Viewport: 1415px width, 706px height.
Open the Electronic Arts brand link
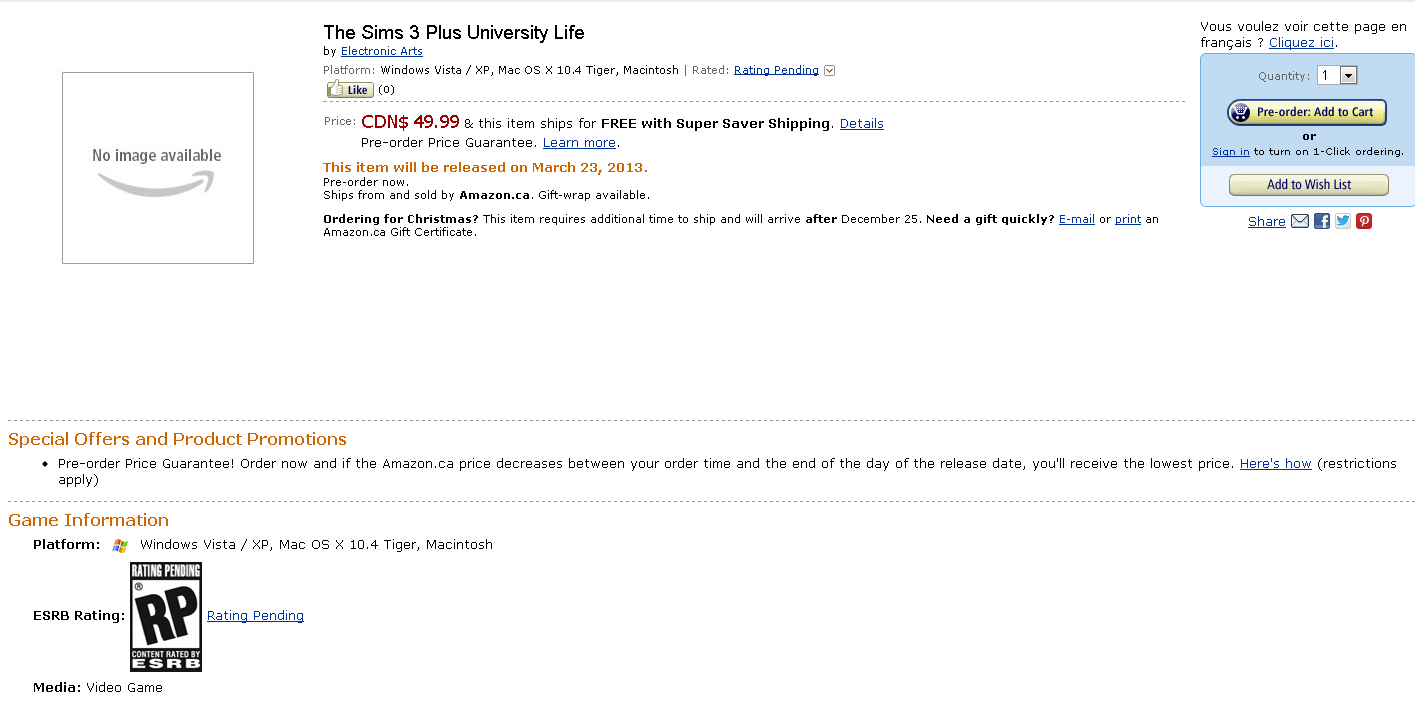pos(382,51)
